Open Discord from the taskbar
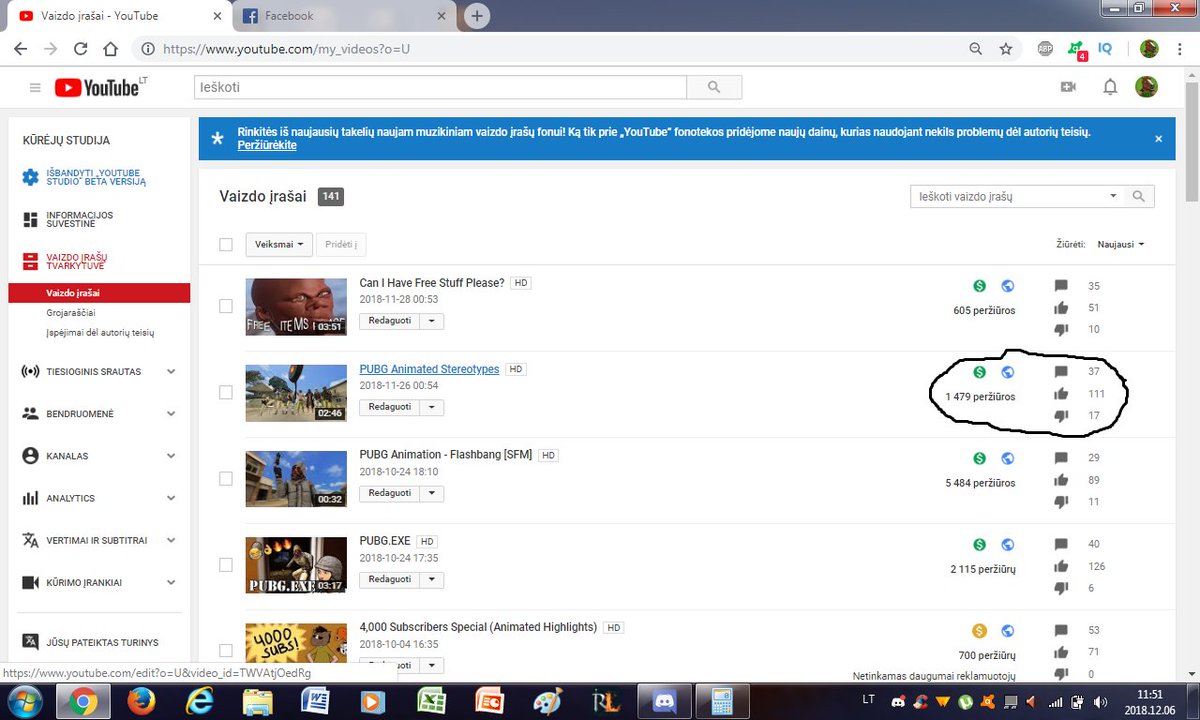 point(663,702)
